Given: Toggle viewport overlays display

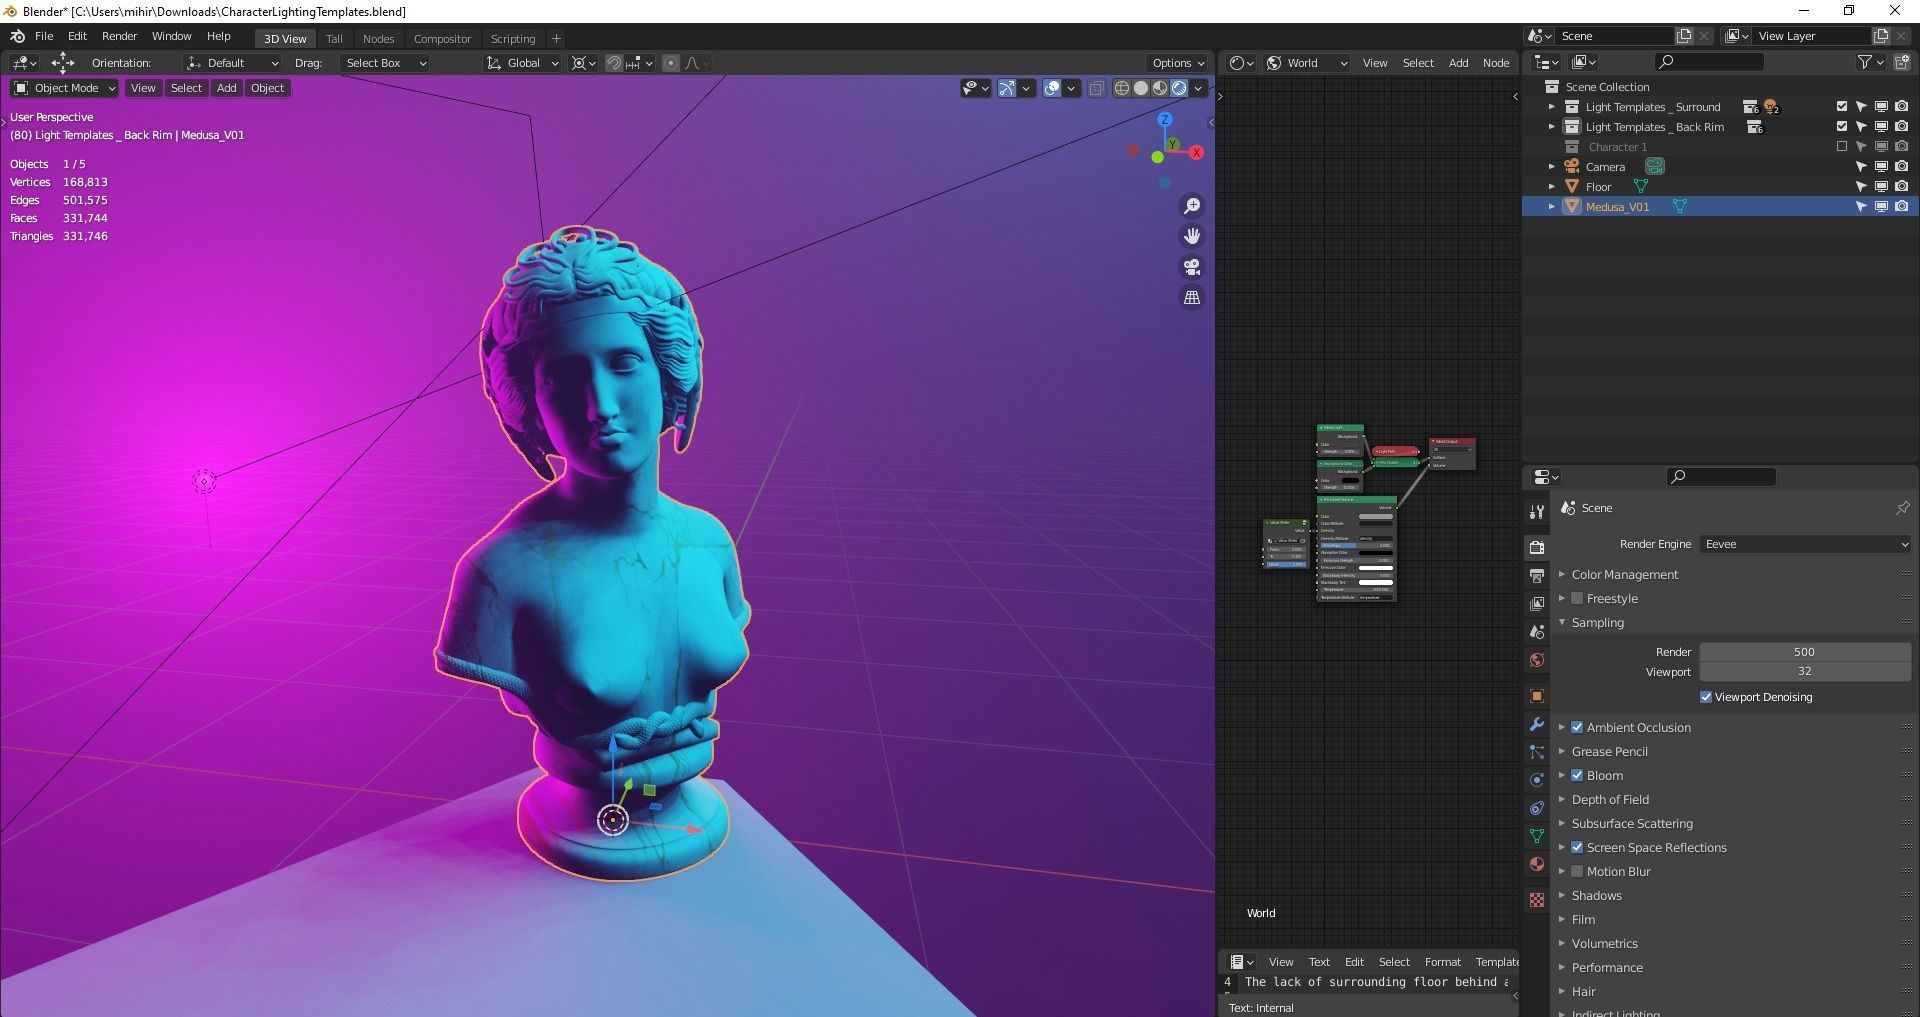Looking at the screenshot, I should (x=1052, y=88).
